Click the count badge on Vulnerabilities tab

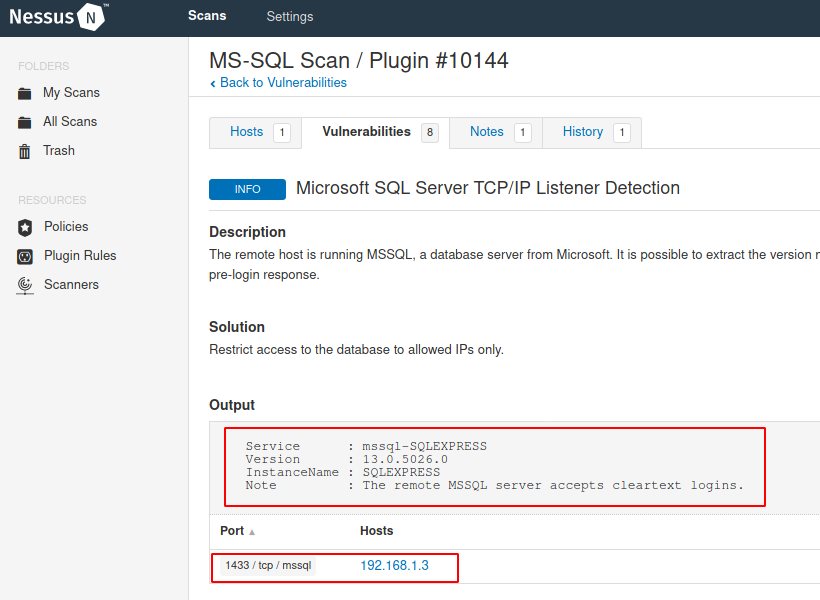[x=428, y=132]
